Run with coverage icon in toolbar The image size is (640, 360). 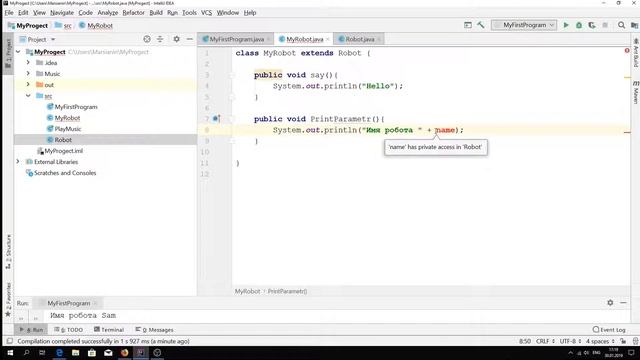[x=592, y=25]
